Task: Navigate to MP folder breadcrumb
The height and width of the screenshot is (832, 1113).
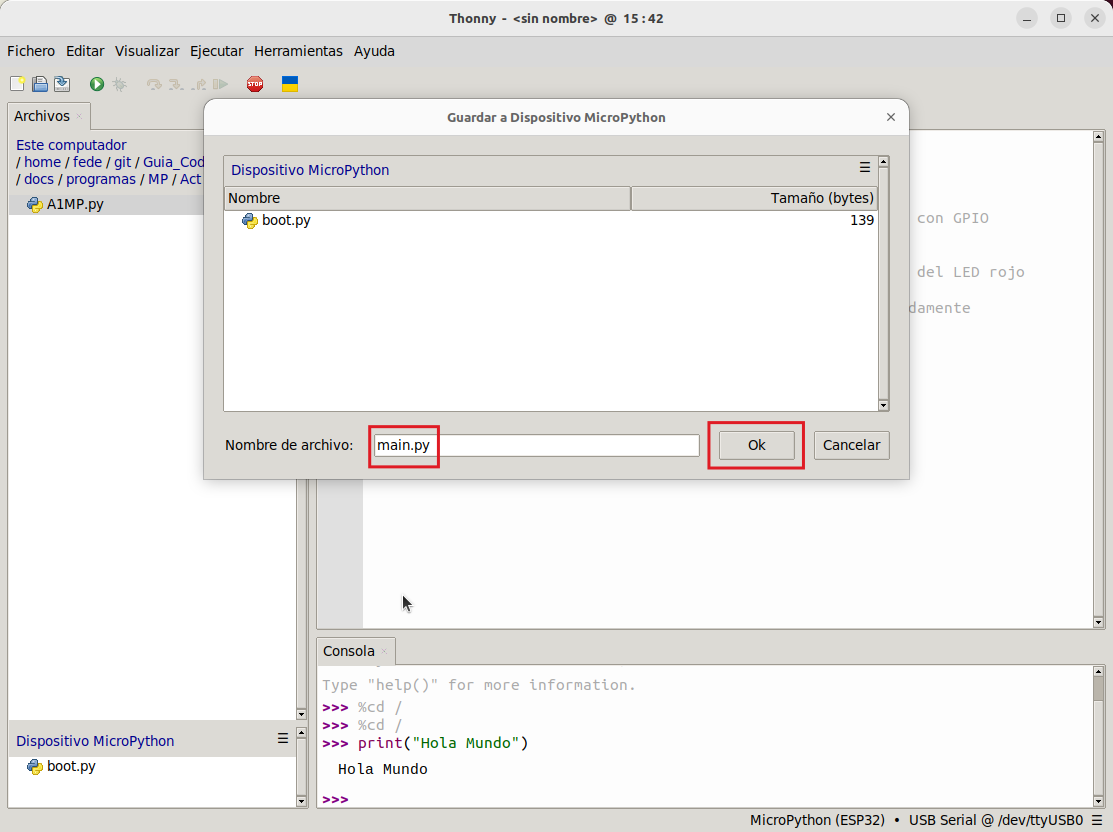Action: (158, 179)
